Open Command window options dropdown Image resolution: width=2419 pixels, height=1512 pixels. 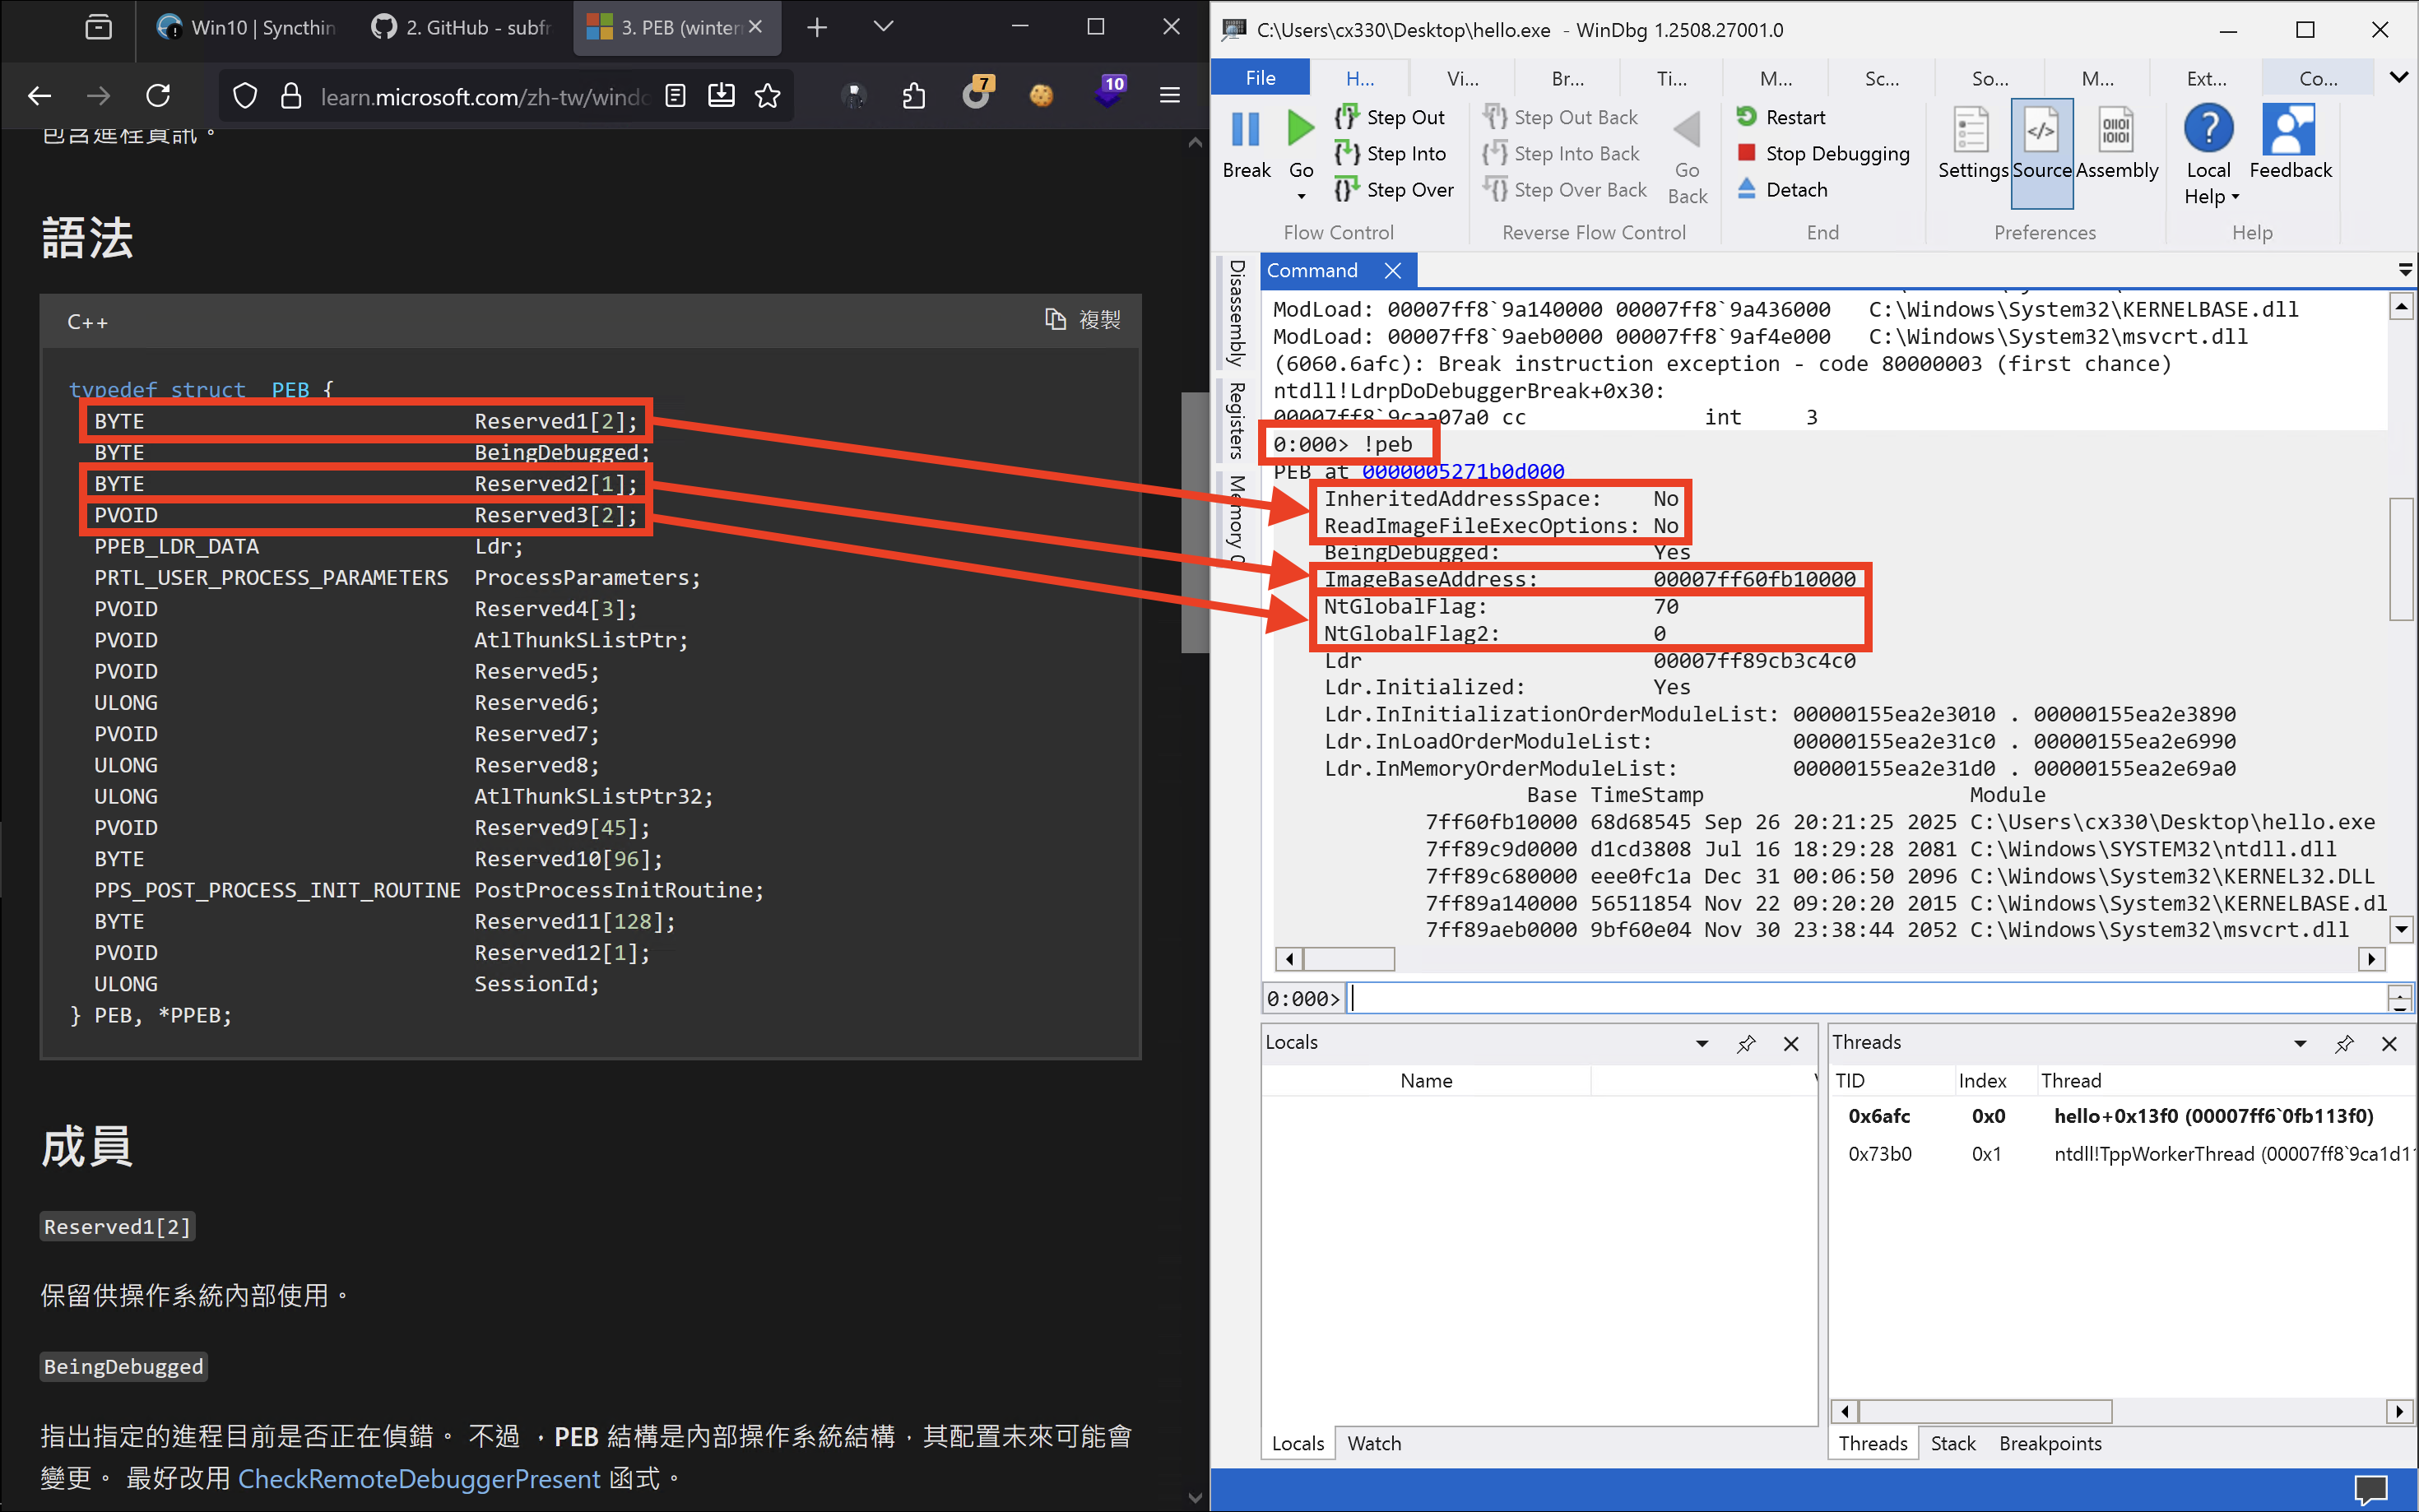tap(2404, 270)
